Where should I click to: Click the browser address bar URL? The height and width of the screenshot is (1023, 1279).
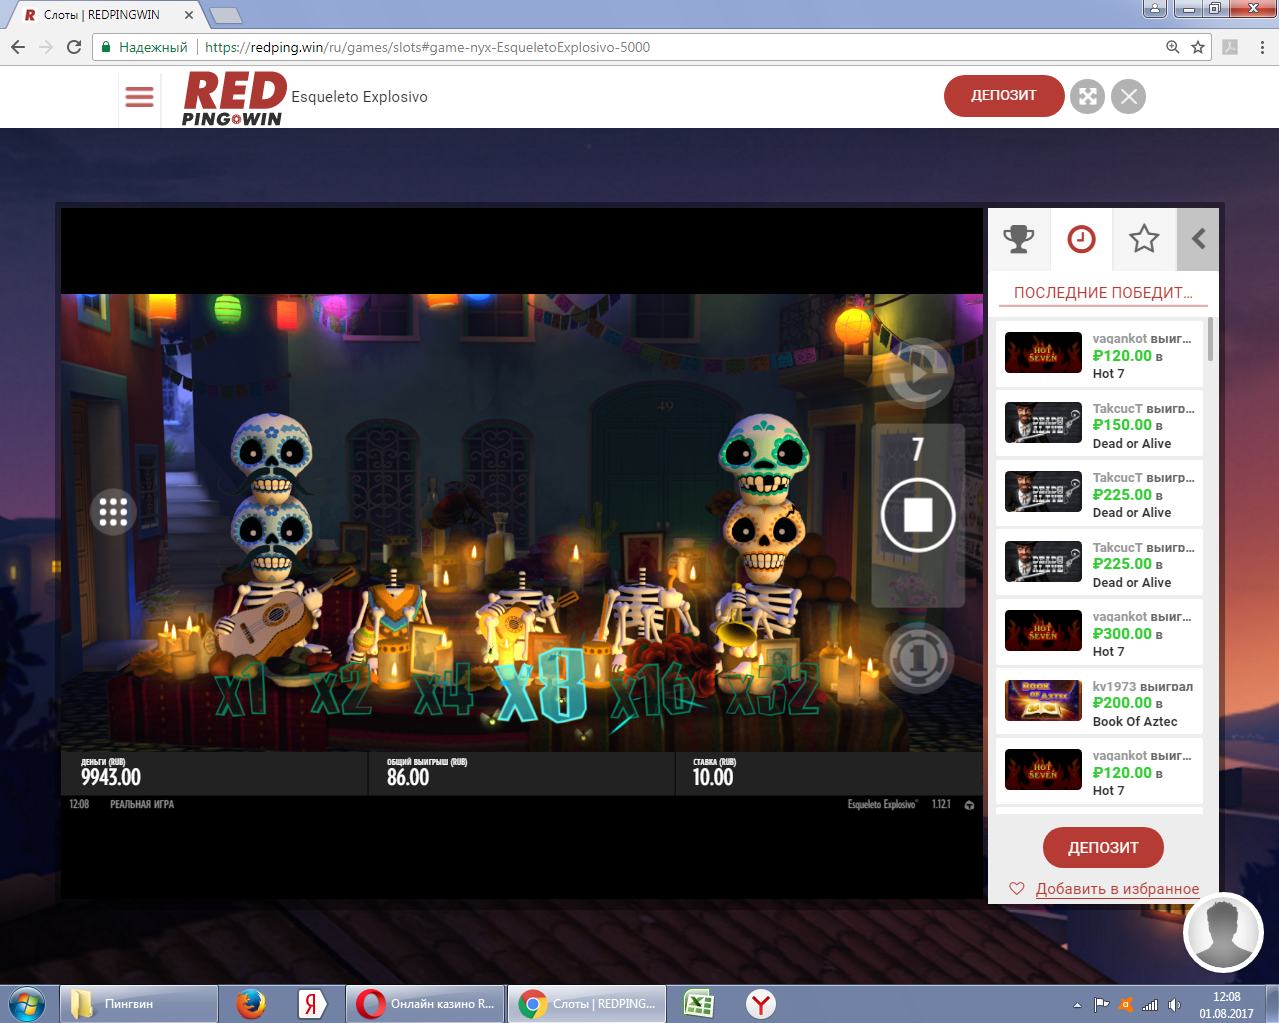[427, 47]
